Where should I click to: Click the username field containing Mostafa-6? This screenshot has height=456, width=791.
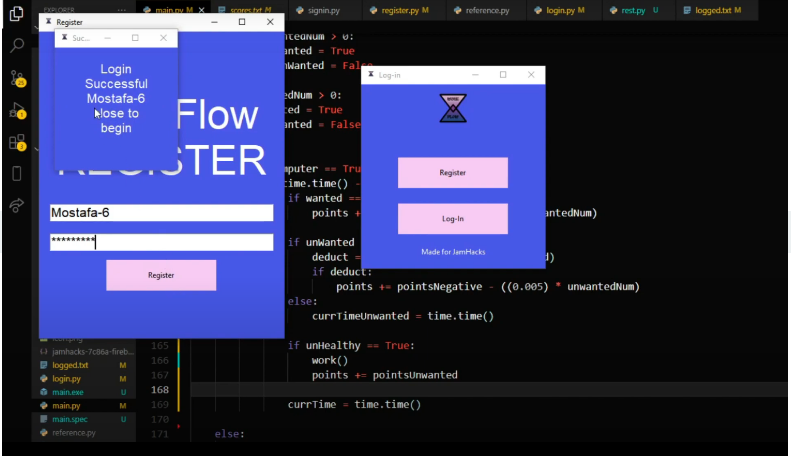(161, 213)
